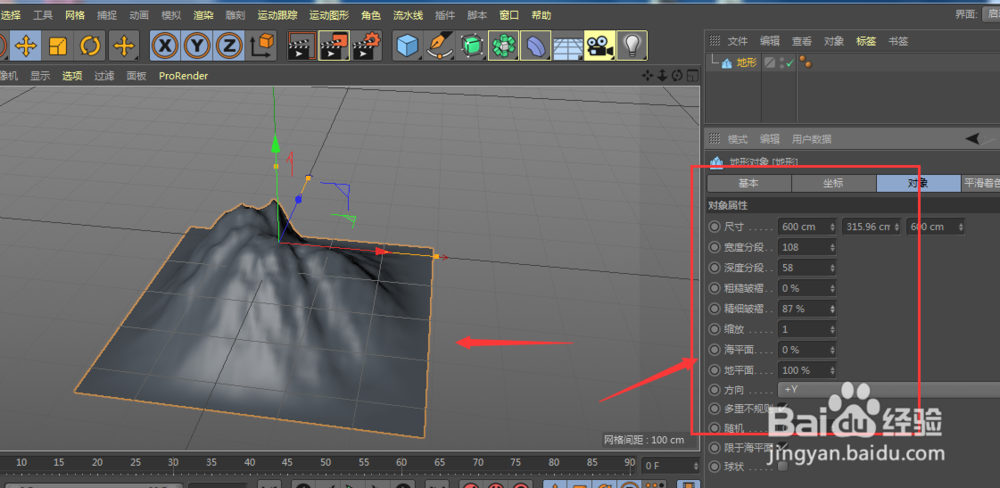The image size is (1000, 488).
Task: Select the spline Pen tool
Action: 439,46
